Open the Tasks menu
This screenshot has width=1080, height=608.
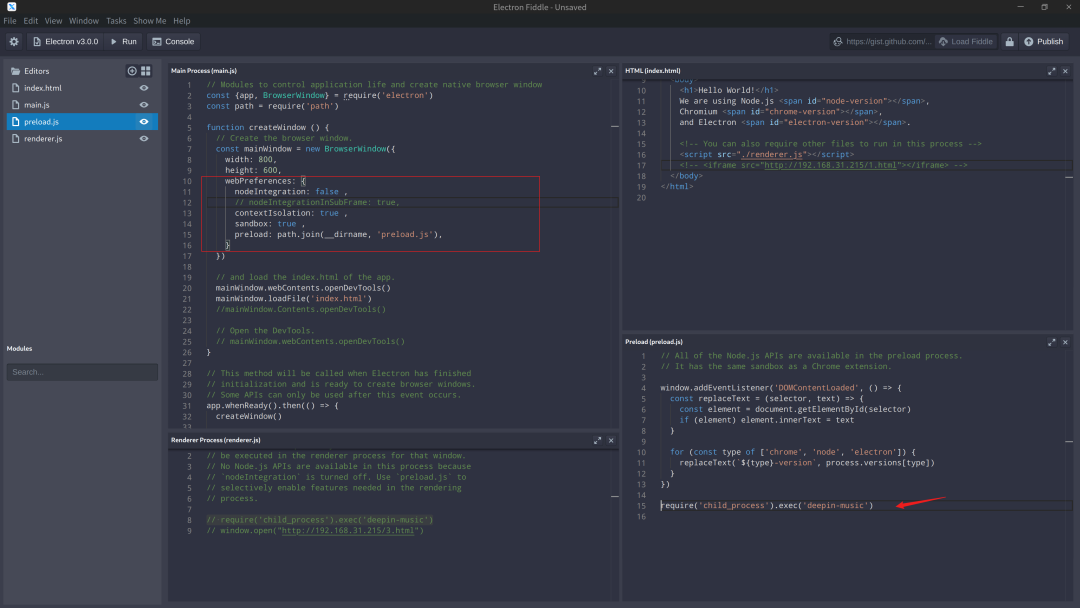point(116,20)
